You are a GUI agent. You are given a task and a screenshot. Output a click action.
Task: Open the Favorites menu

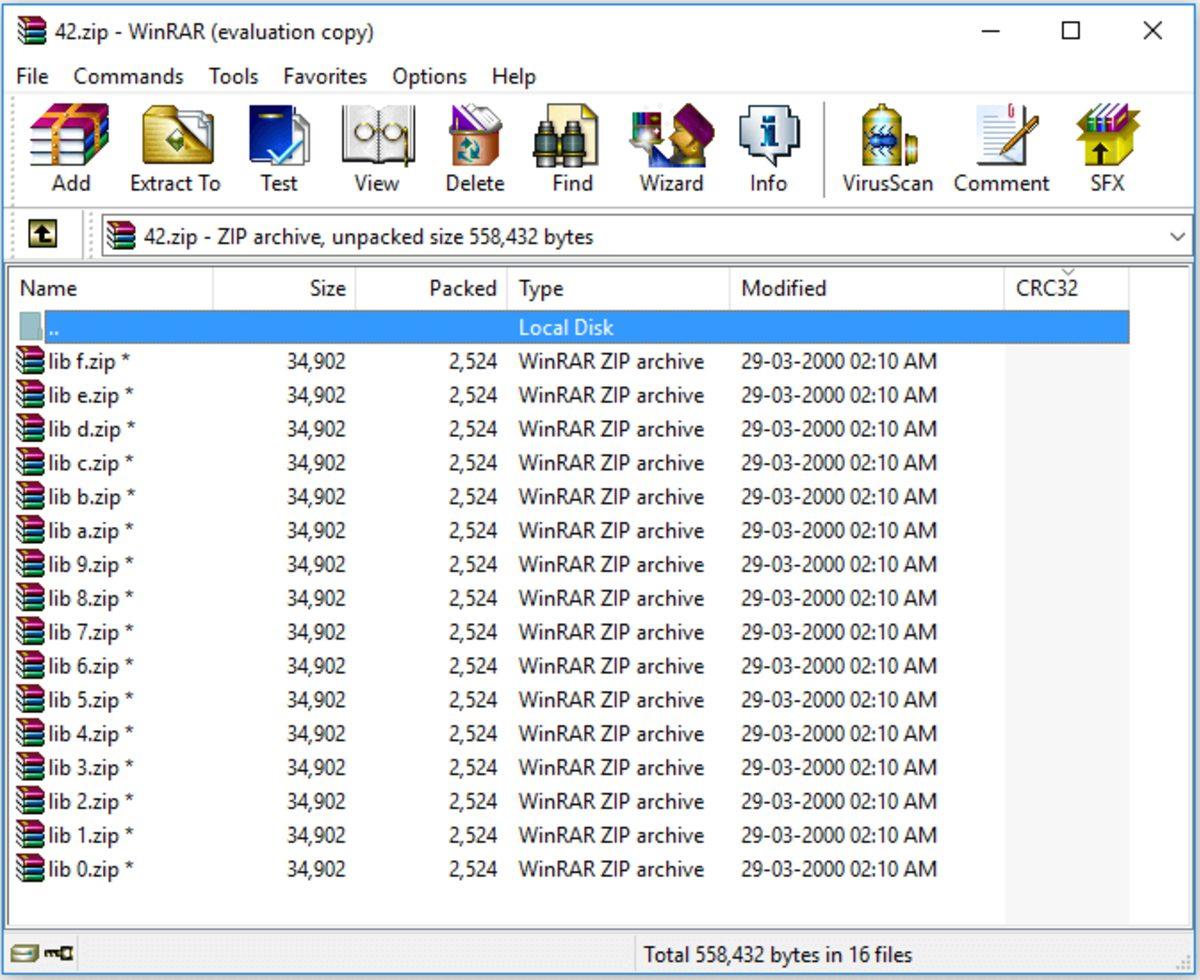[x=325, y=77]
